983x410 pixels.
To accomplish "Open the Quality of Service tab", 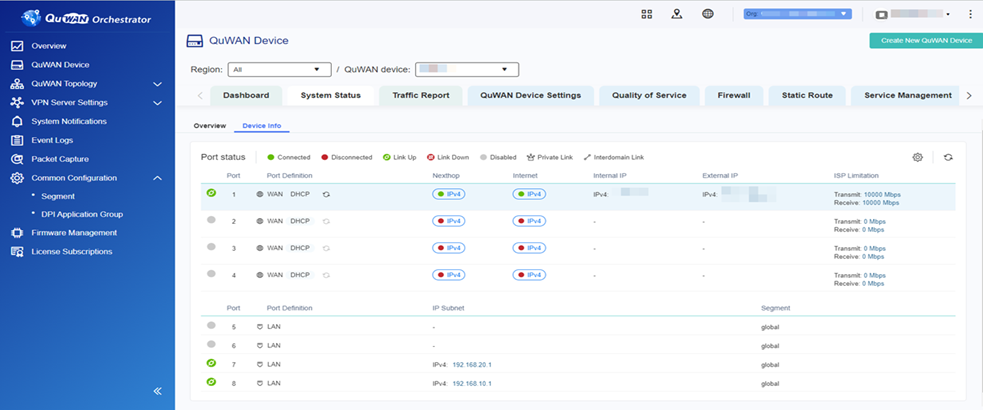I will 649,95.
